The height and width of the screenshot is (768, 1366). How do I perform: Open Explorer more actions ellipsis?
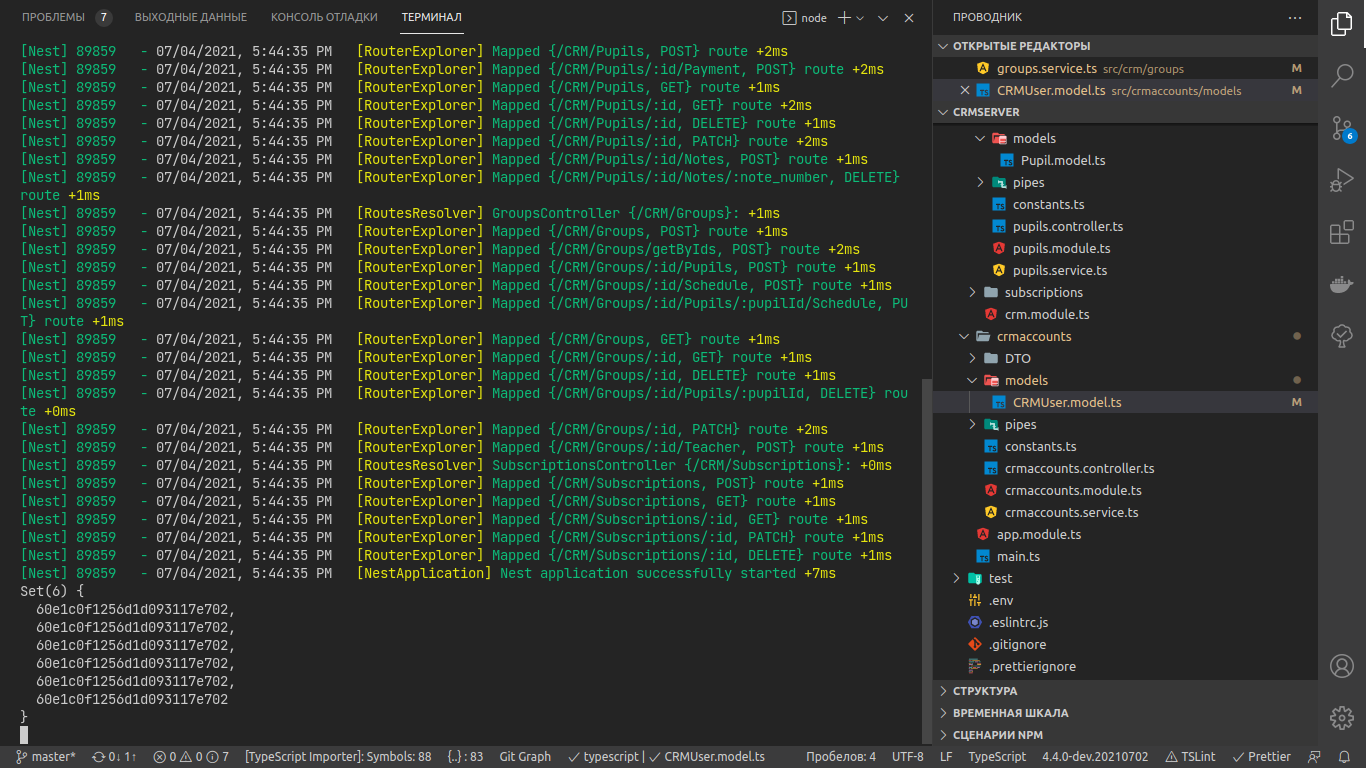[x=1296, y=17]
